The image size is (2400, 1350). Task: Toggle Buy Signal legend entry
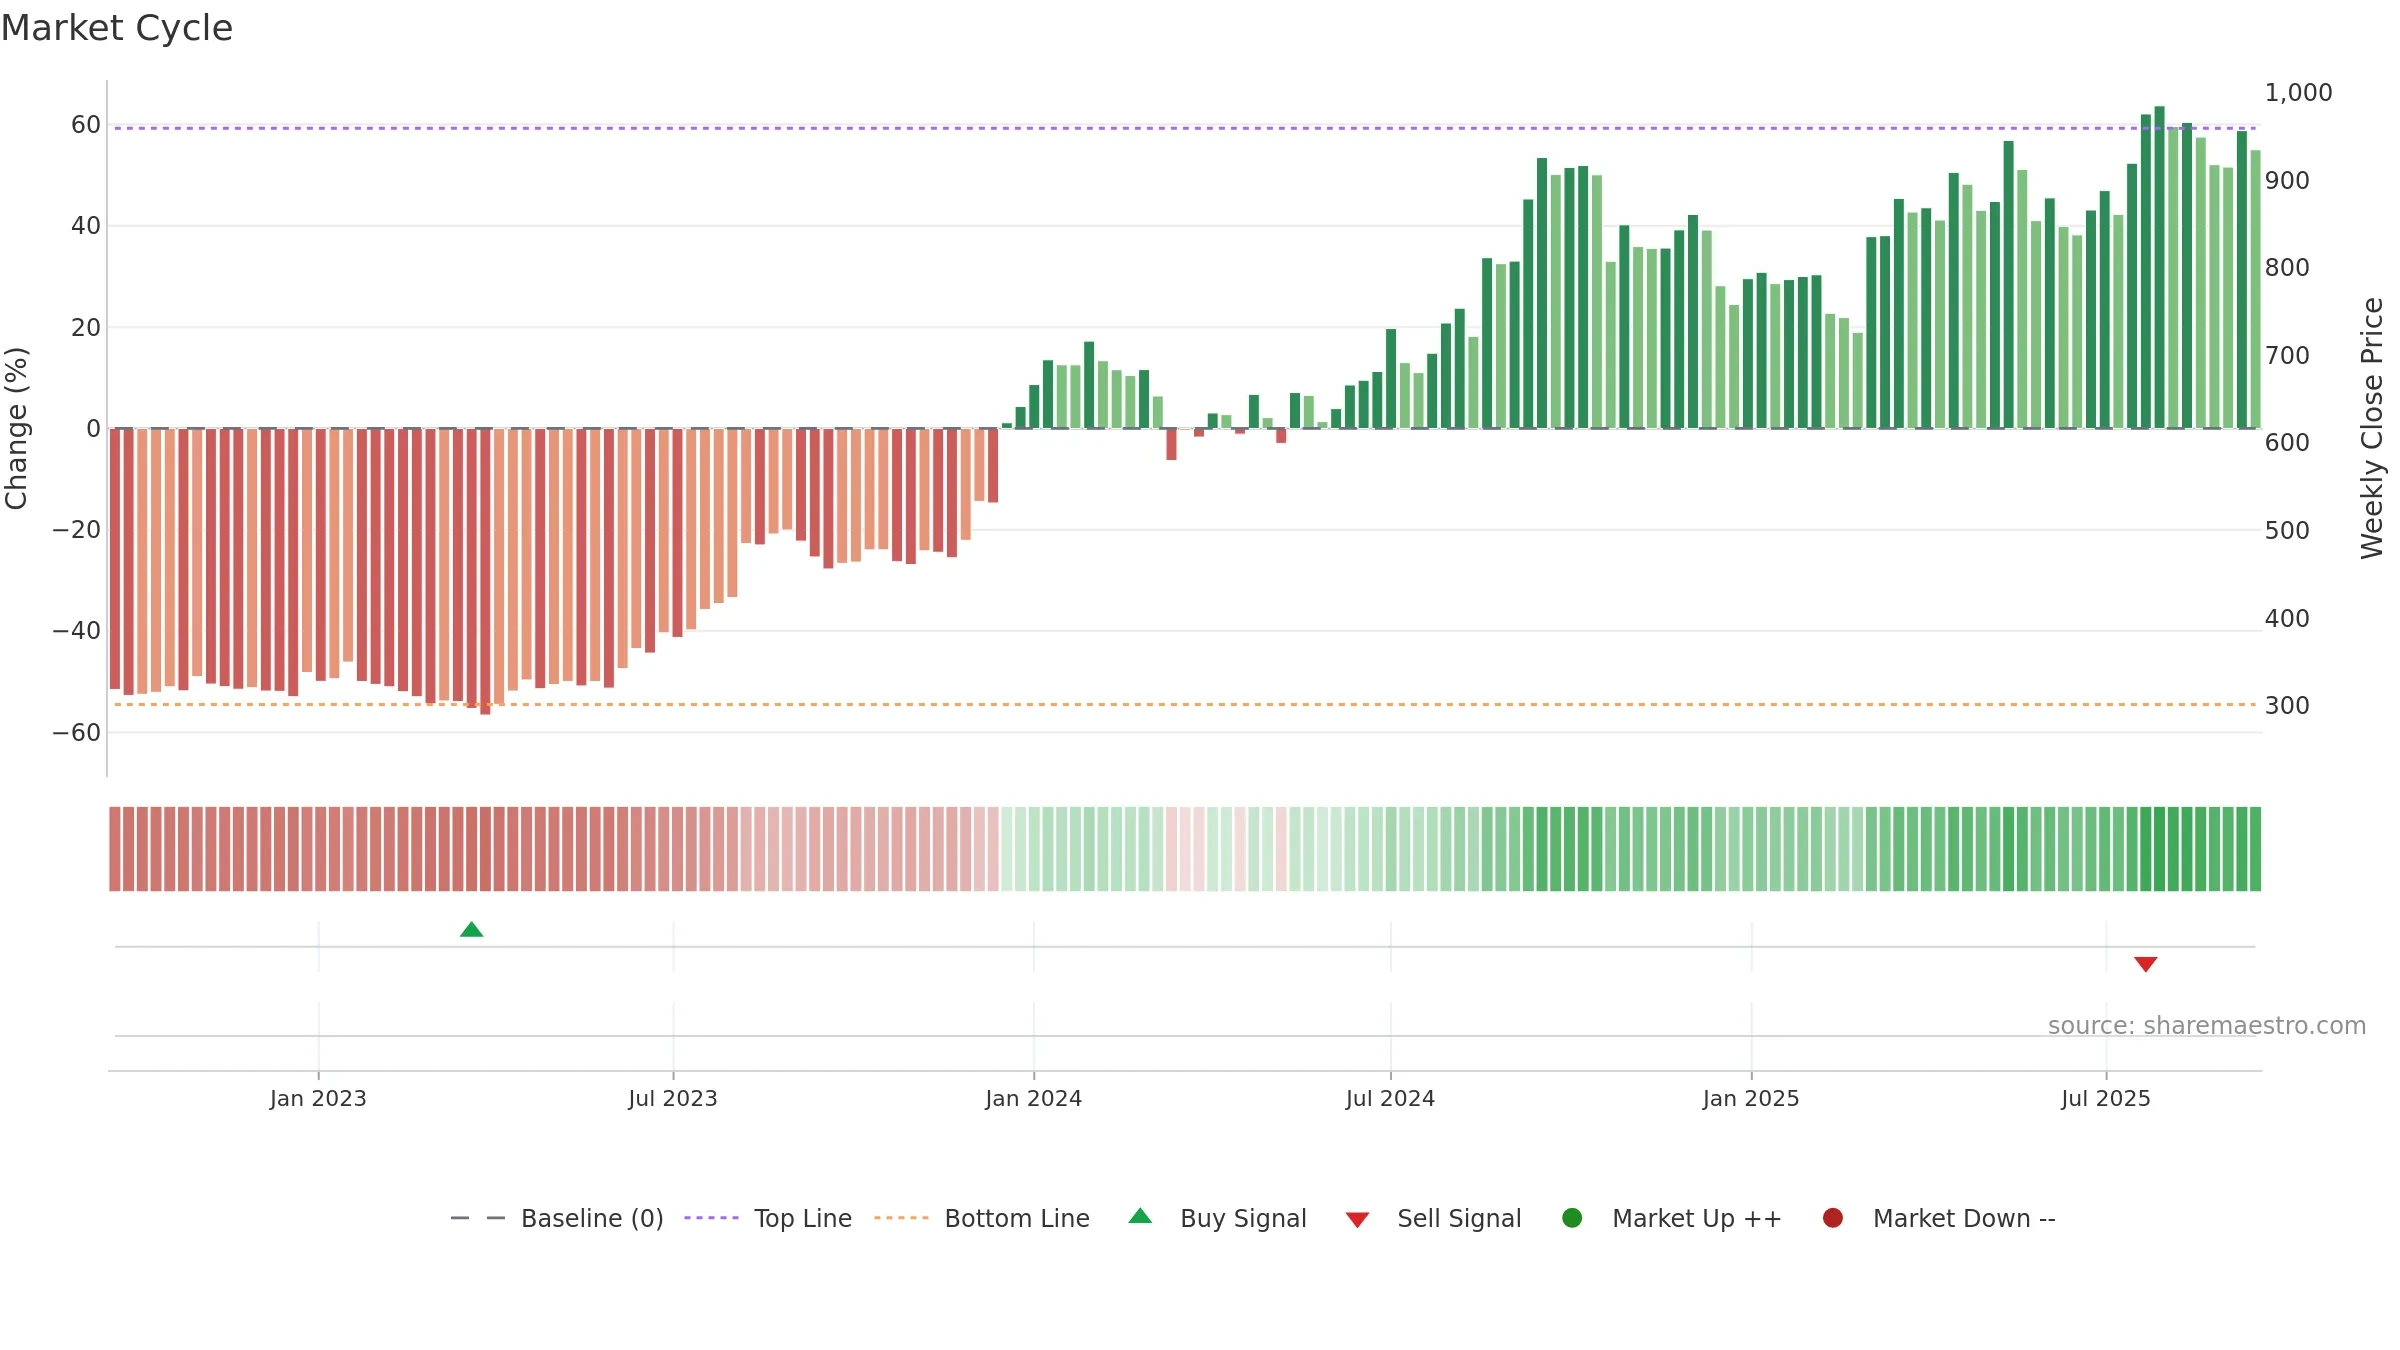tap(1217, 1218)
